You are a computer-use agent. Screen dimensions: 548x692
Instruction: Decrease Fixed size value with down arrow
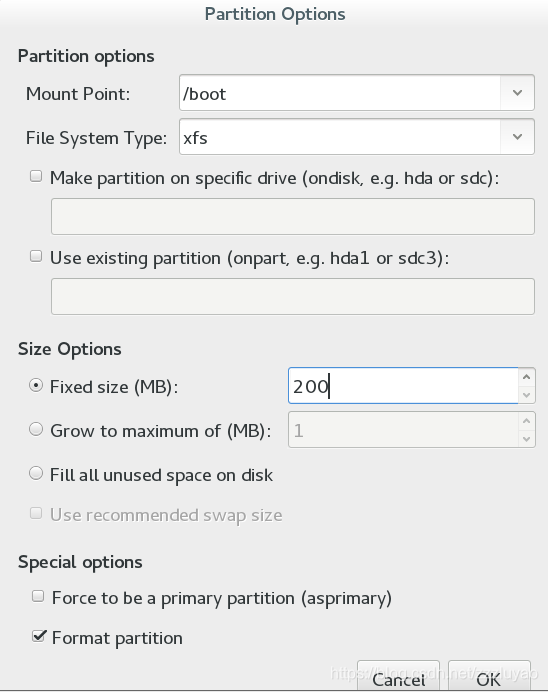526,395
